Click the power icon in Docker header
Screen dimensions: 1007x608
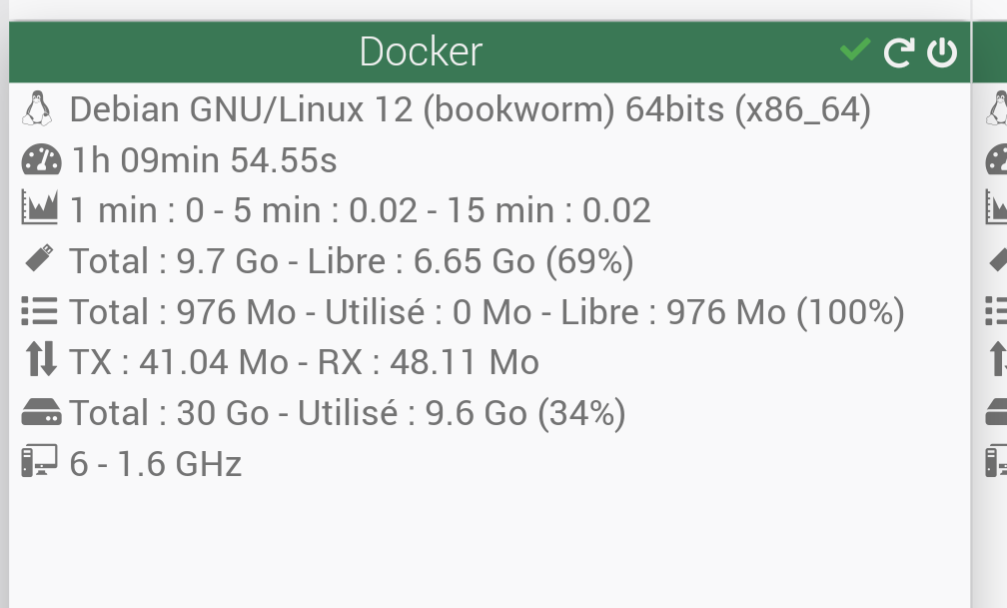point(942,52)
